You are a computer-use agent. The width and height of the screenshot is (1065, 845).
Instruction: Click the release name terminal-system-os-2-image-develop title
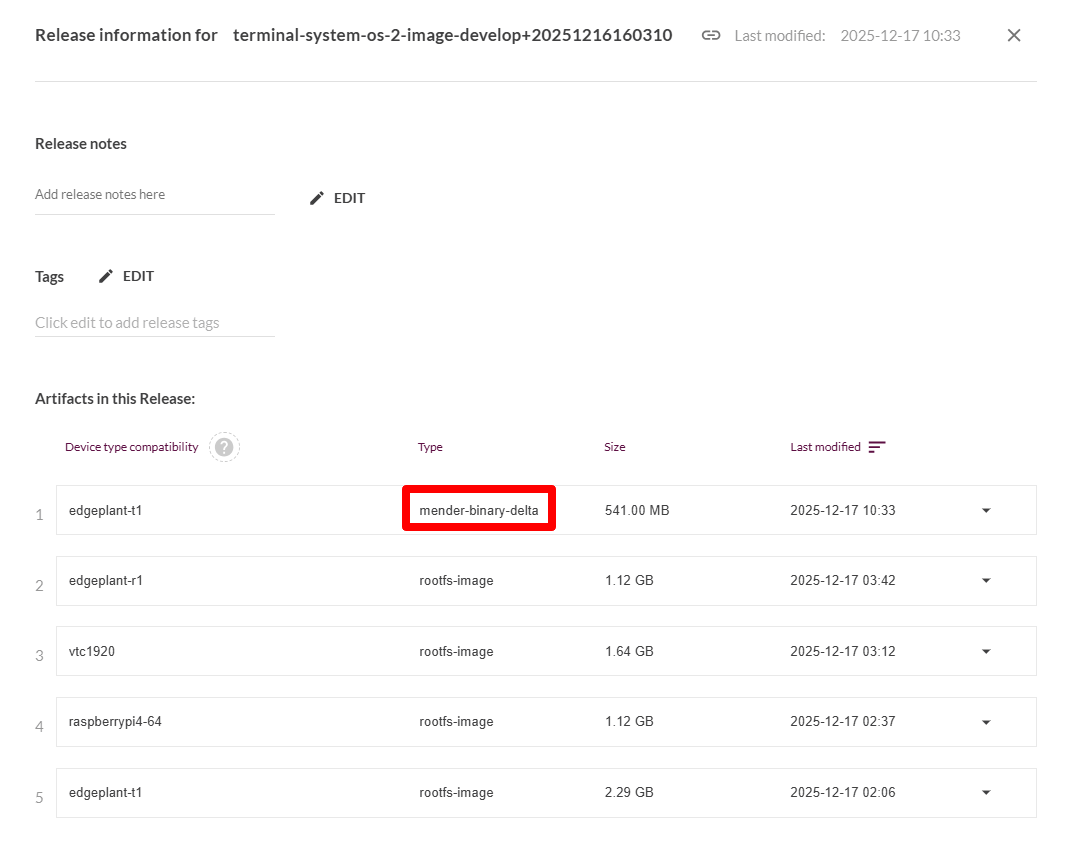pos(452,35)
